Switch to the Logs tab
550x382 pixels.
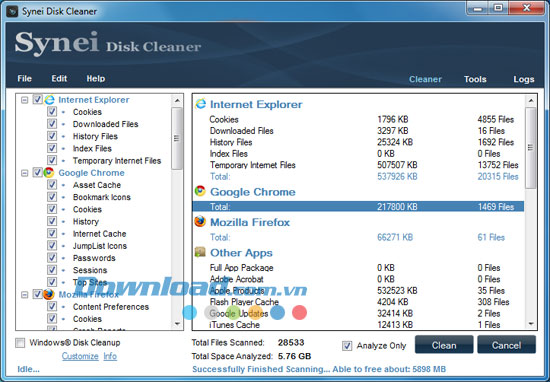[524, 79]
